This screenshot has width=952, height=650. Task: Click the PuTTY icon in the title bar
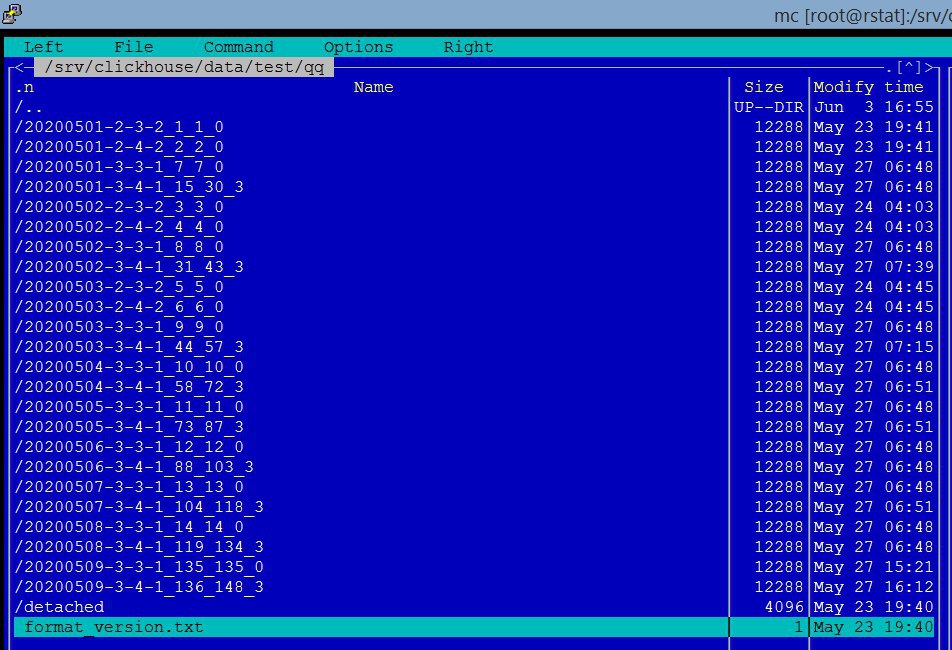point(12,13)
